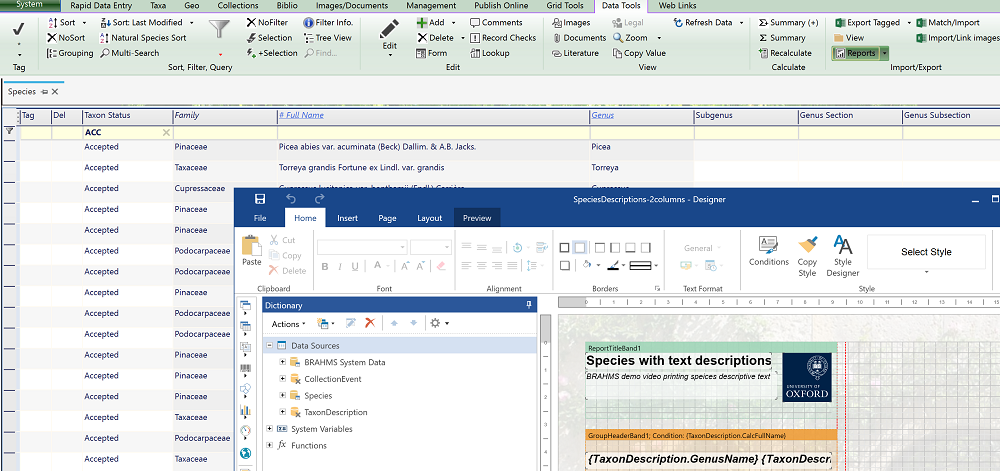Open the Actions dropdown in Dictionary
The height and width of the screenshot is (471, 1000).
click(x=288, y=324)
